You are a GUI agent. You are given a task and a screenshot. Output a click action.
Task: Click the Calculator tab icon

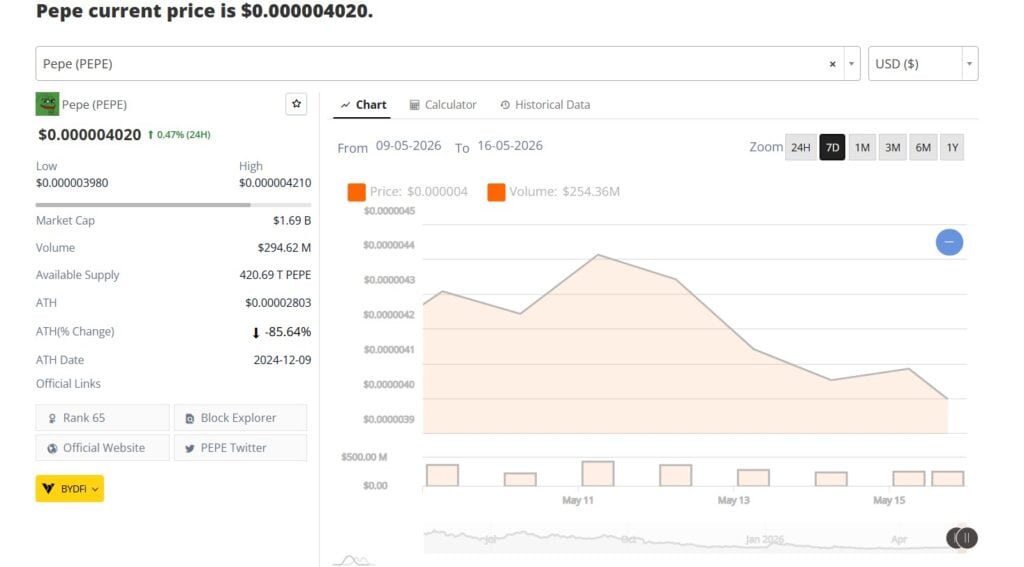pos(414,105)
